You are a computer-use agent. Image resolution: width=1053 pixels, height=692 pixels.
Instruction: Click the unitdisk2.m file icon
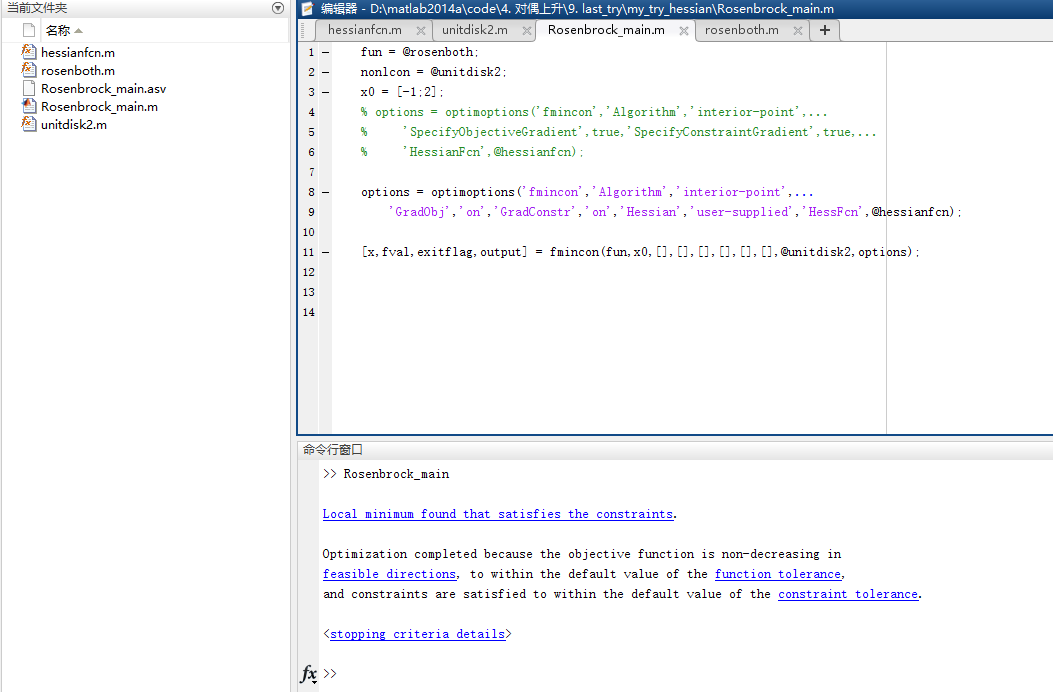(x=29, y=124)
